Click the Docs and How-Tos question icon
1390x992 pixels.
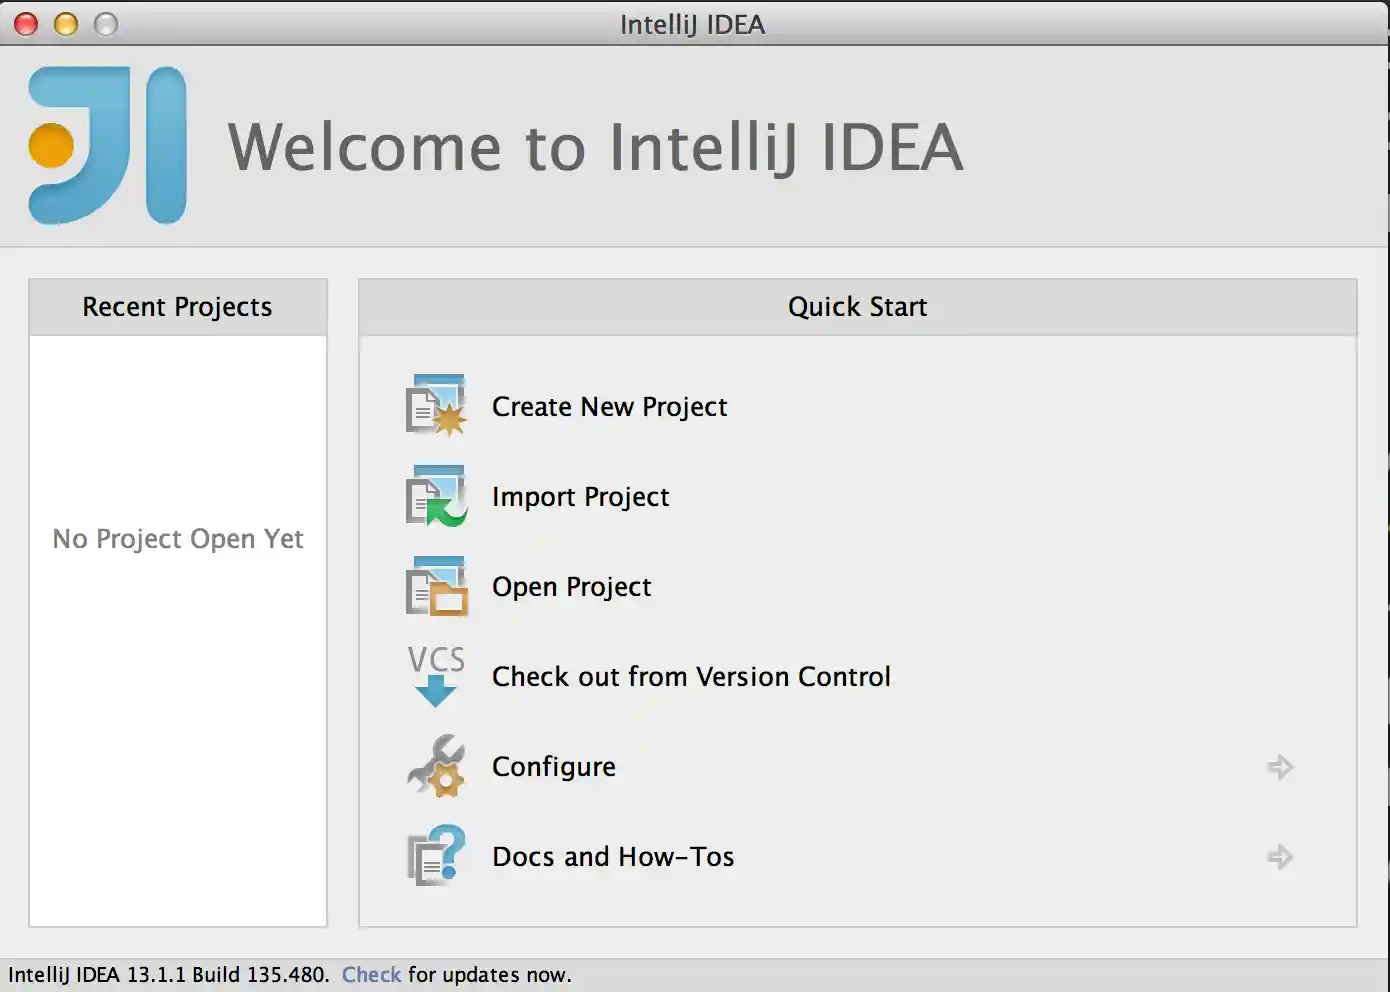click(437, 856)
